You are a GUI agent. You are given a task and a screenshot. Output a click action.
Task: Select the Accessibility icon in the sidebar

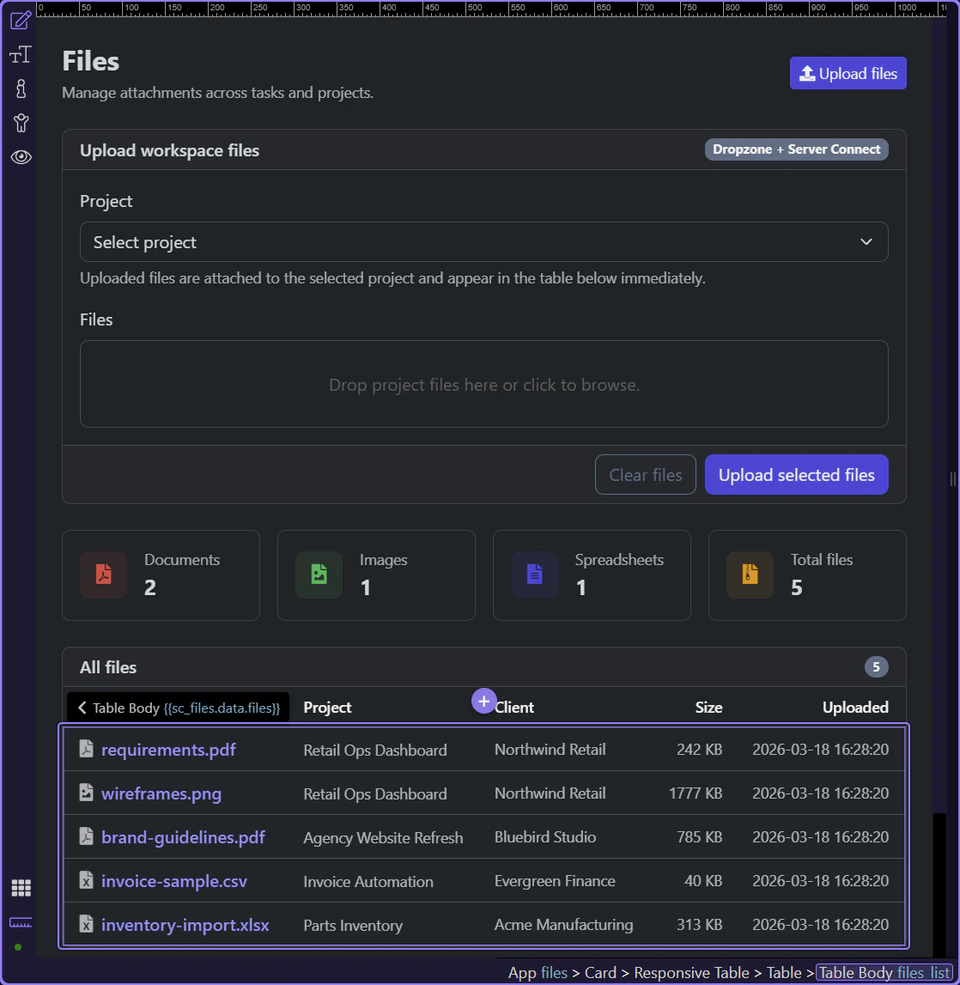click(x=21, y=122)
